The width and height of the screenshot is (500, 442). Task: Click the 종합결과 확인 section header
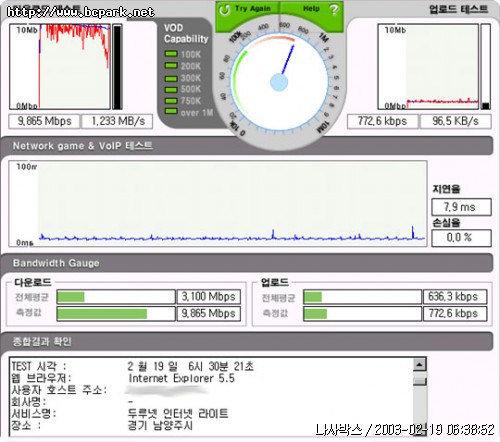247,341
